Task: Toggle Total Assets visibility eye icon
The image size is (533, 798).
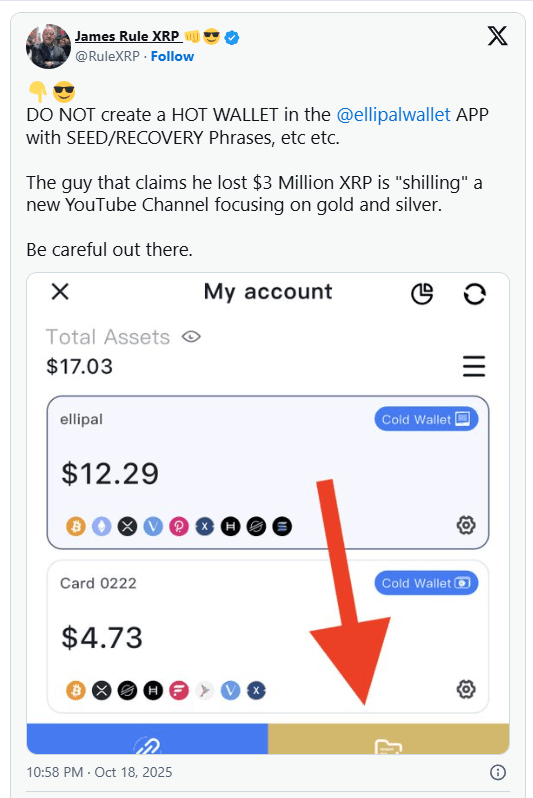Action: click(x=191, y=337)
